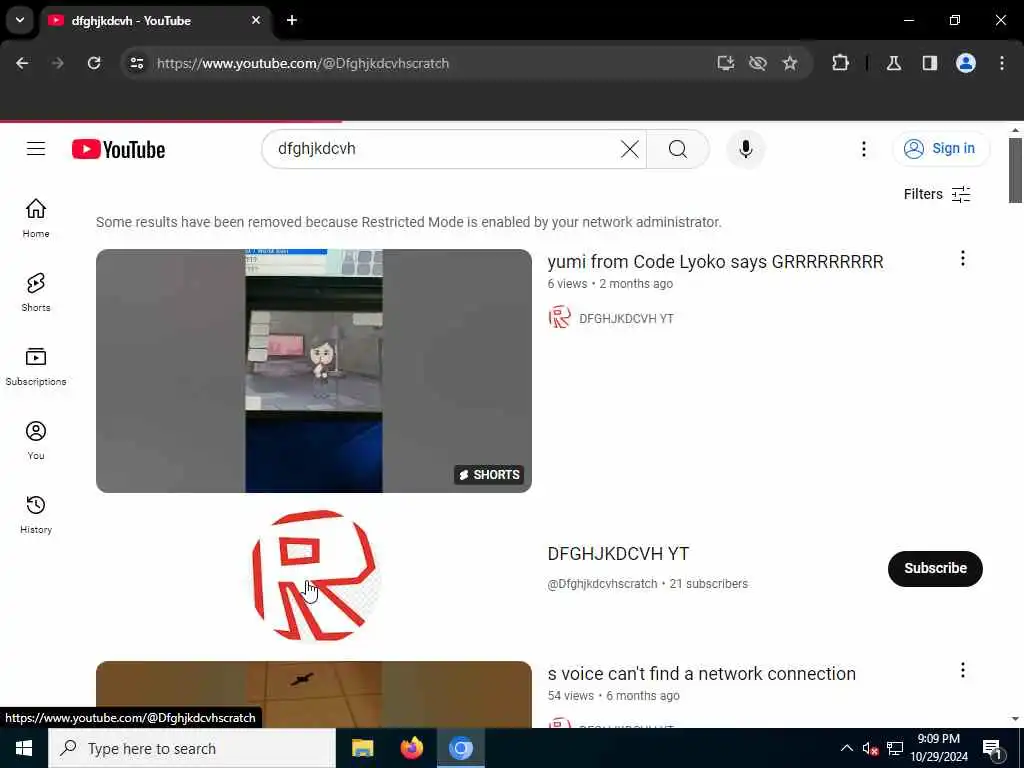Bookmark this page with the star
This screenshot has width=1024, height=768.
pyautogui.click(x=790, y=63)
